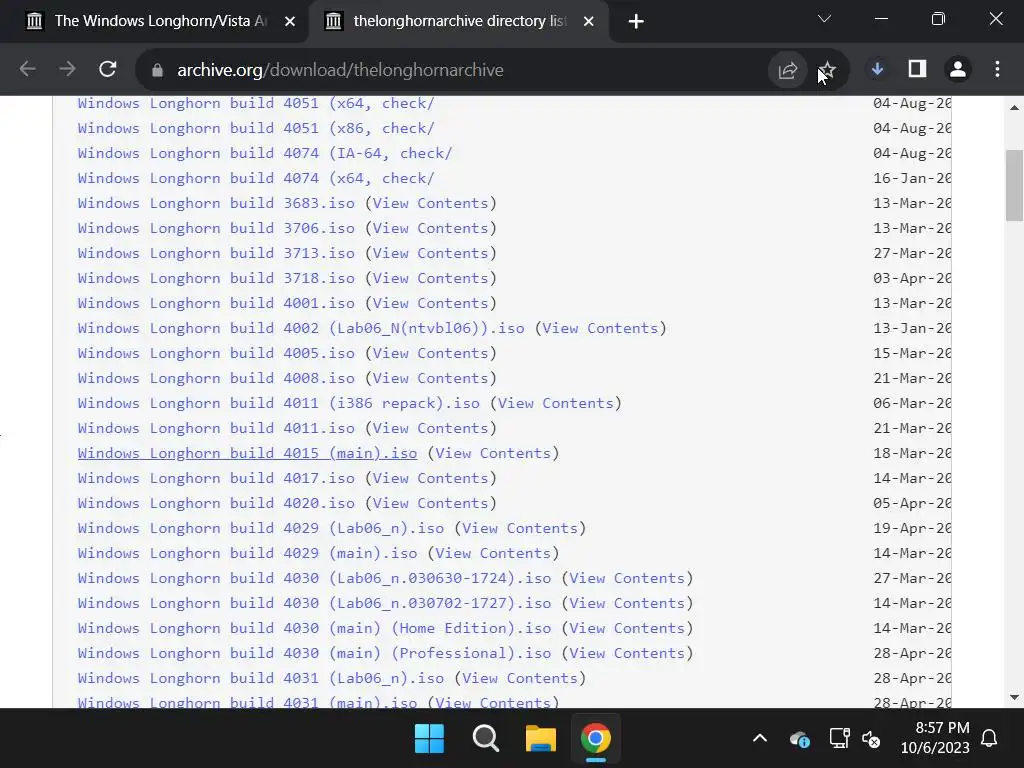Image resolution: width=1024 pixels, height=768 pixels.
Task: Click the muted volume tray icon
Action: [871, 739]
